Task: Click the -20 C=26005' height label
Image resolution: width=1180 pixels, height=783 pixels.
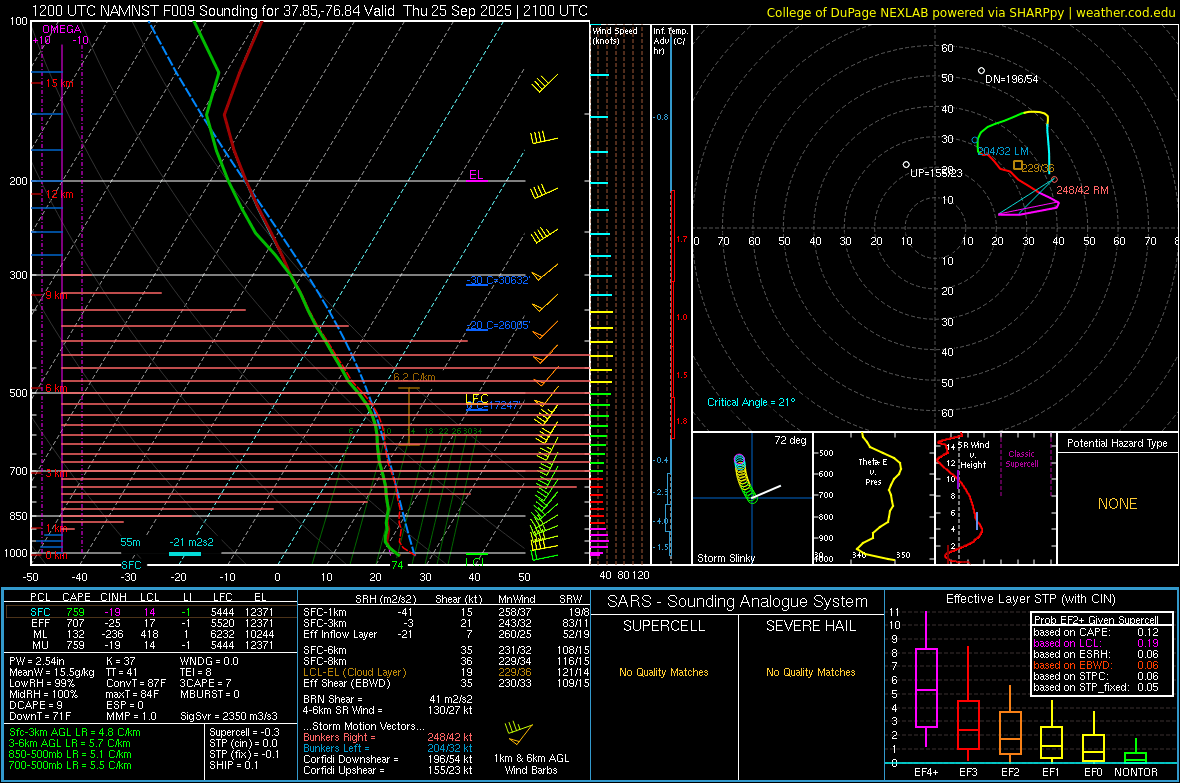Action: click(498, 325)
